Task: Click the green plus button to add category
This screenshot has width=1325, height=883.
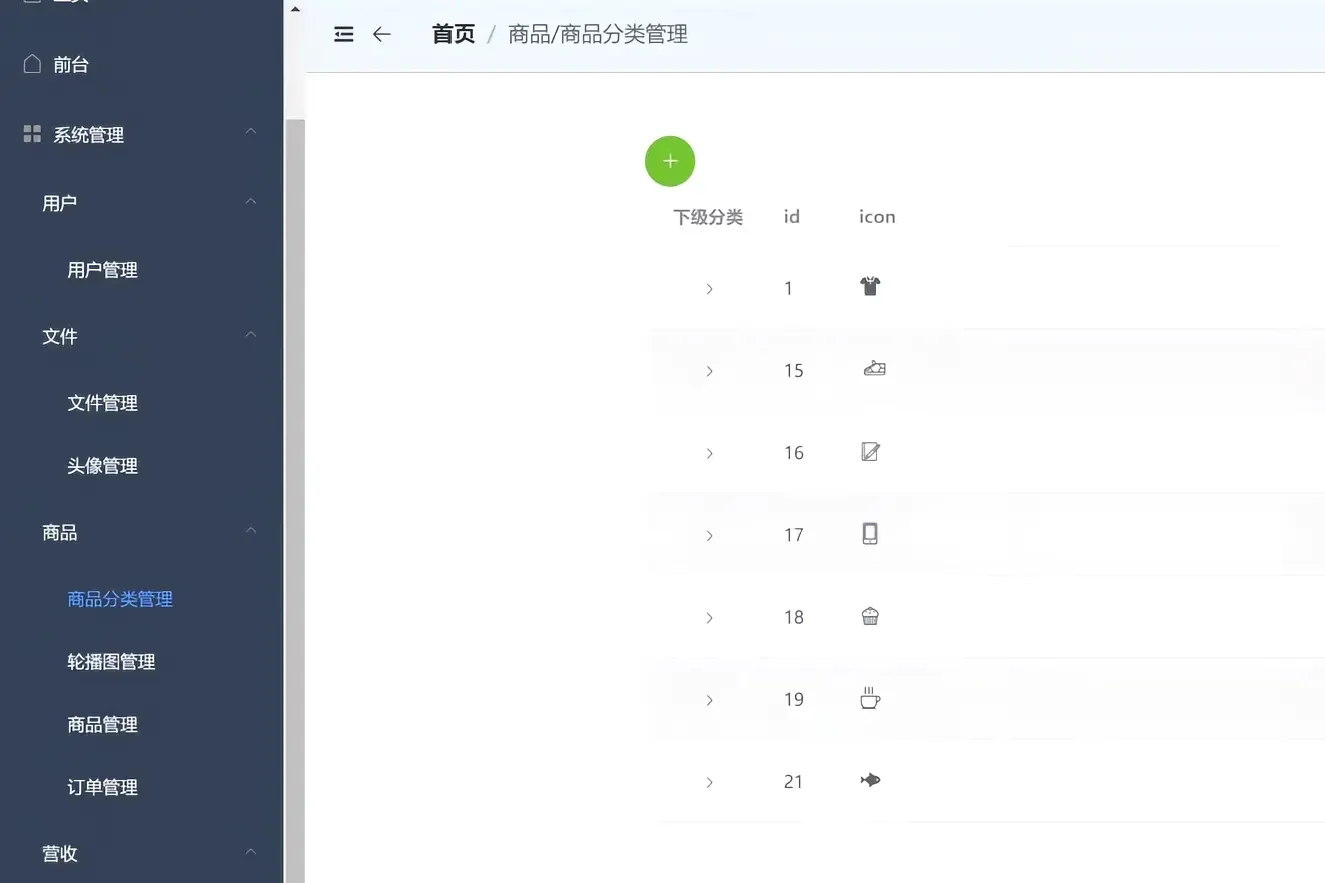Action: pos(670,160)
